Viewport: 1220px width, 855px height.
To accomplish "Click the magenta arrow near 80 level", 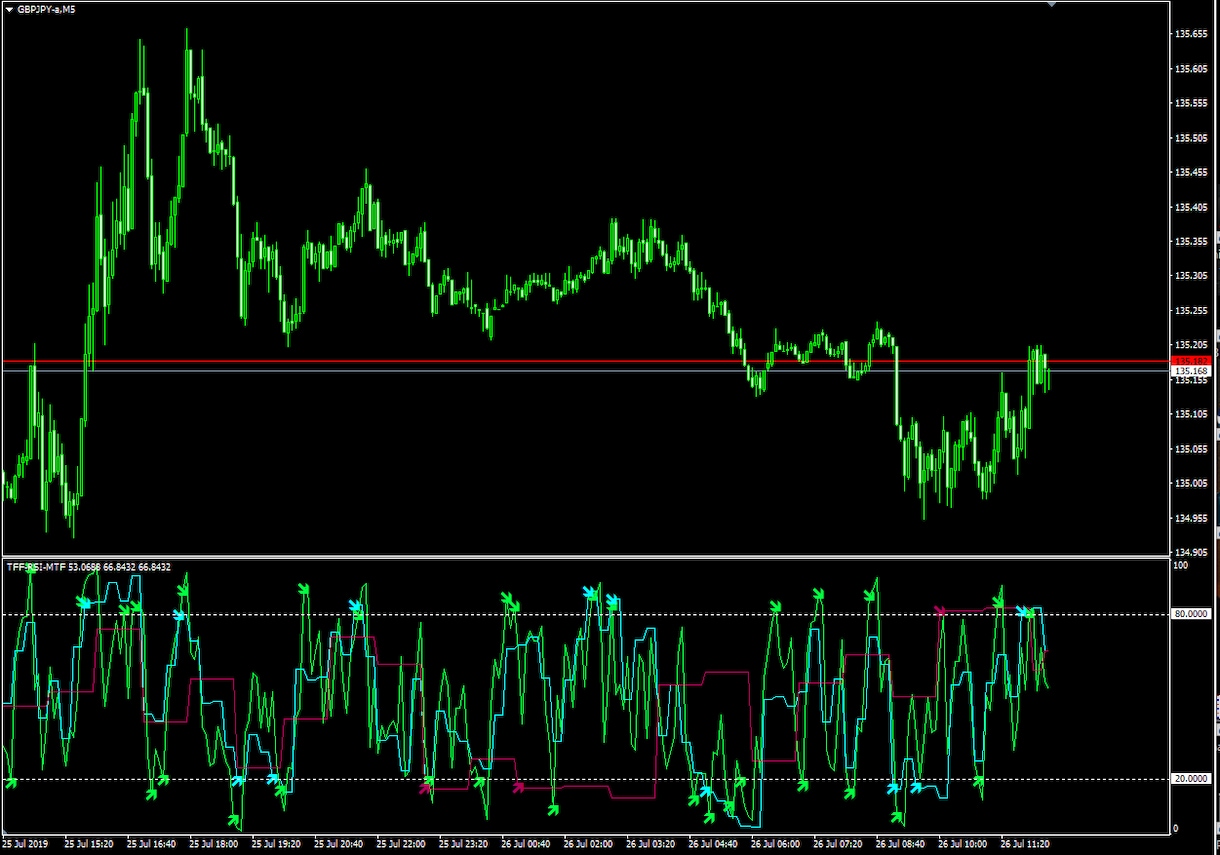I will tap(940, 609).
